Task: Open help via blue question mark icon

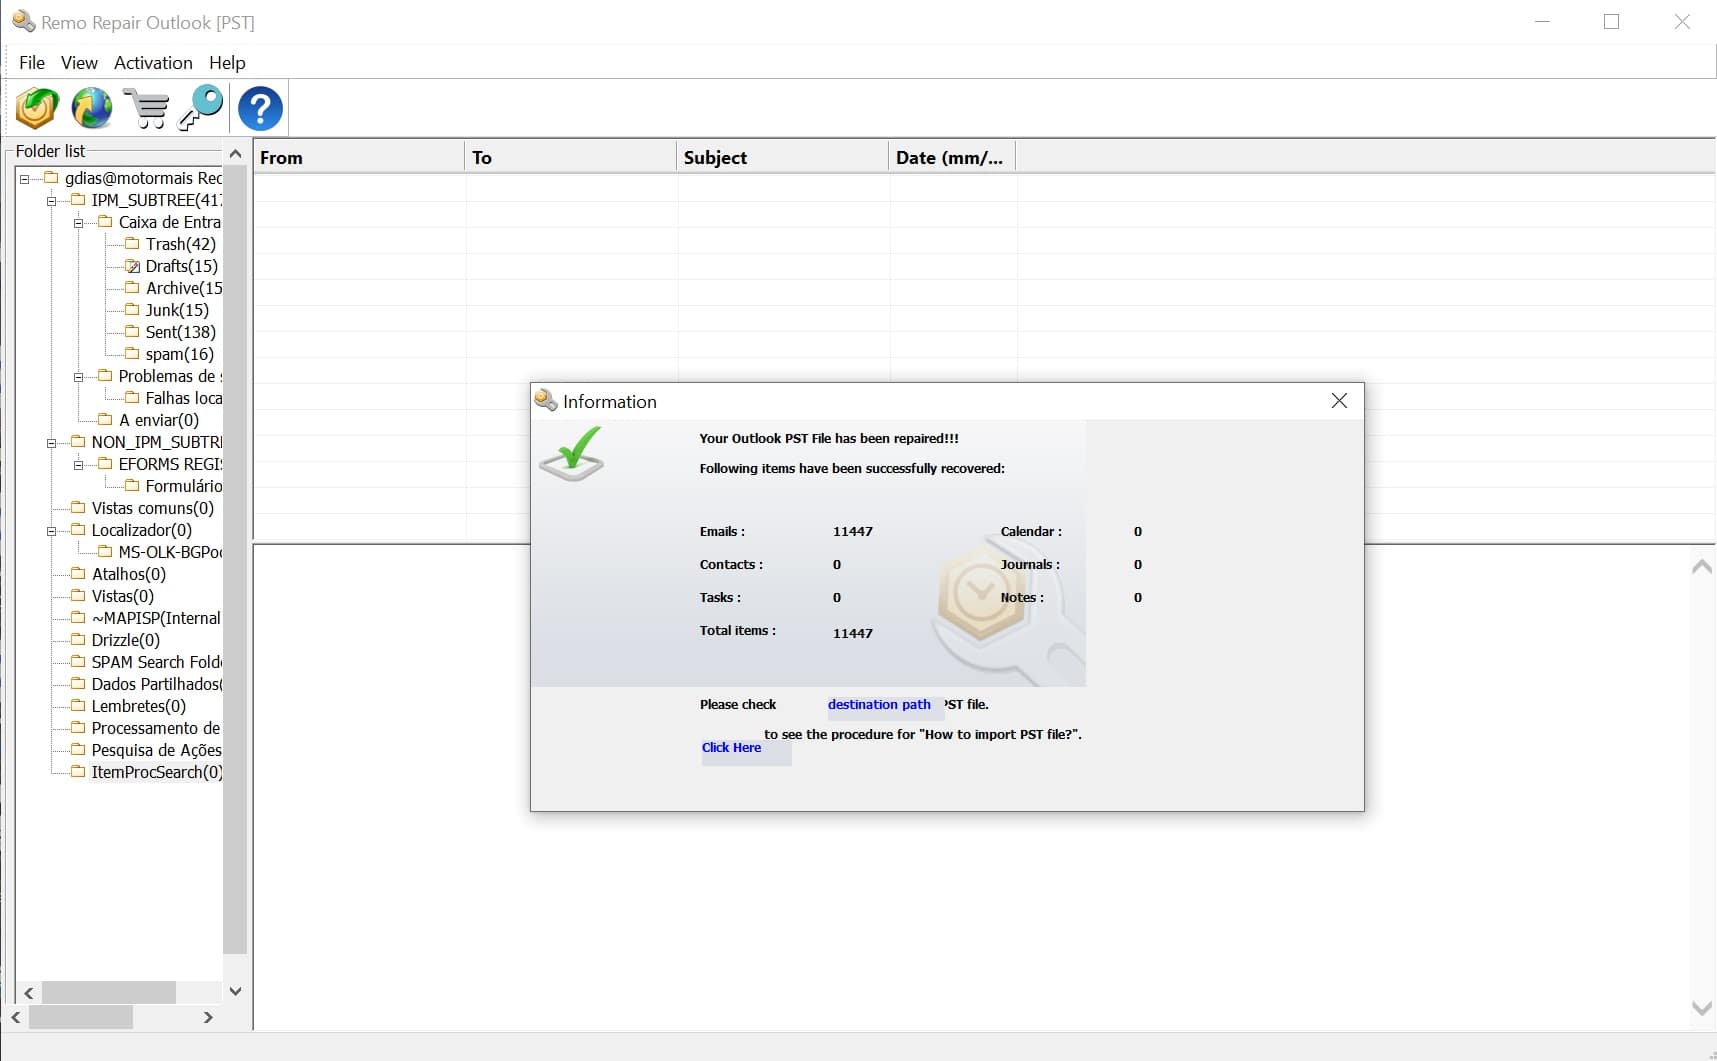Action: tap(260, 108)
